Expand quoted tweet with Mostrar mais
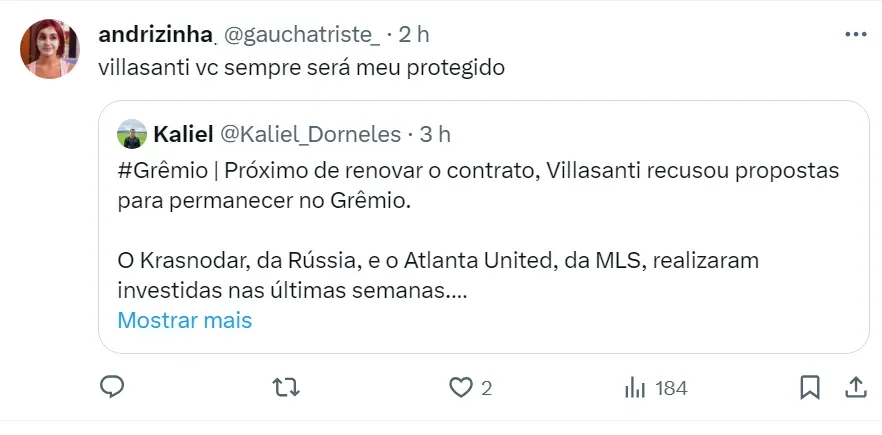Image resolution: width=882 pixels, height=435 pixels. point(184,321)
